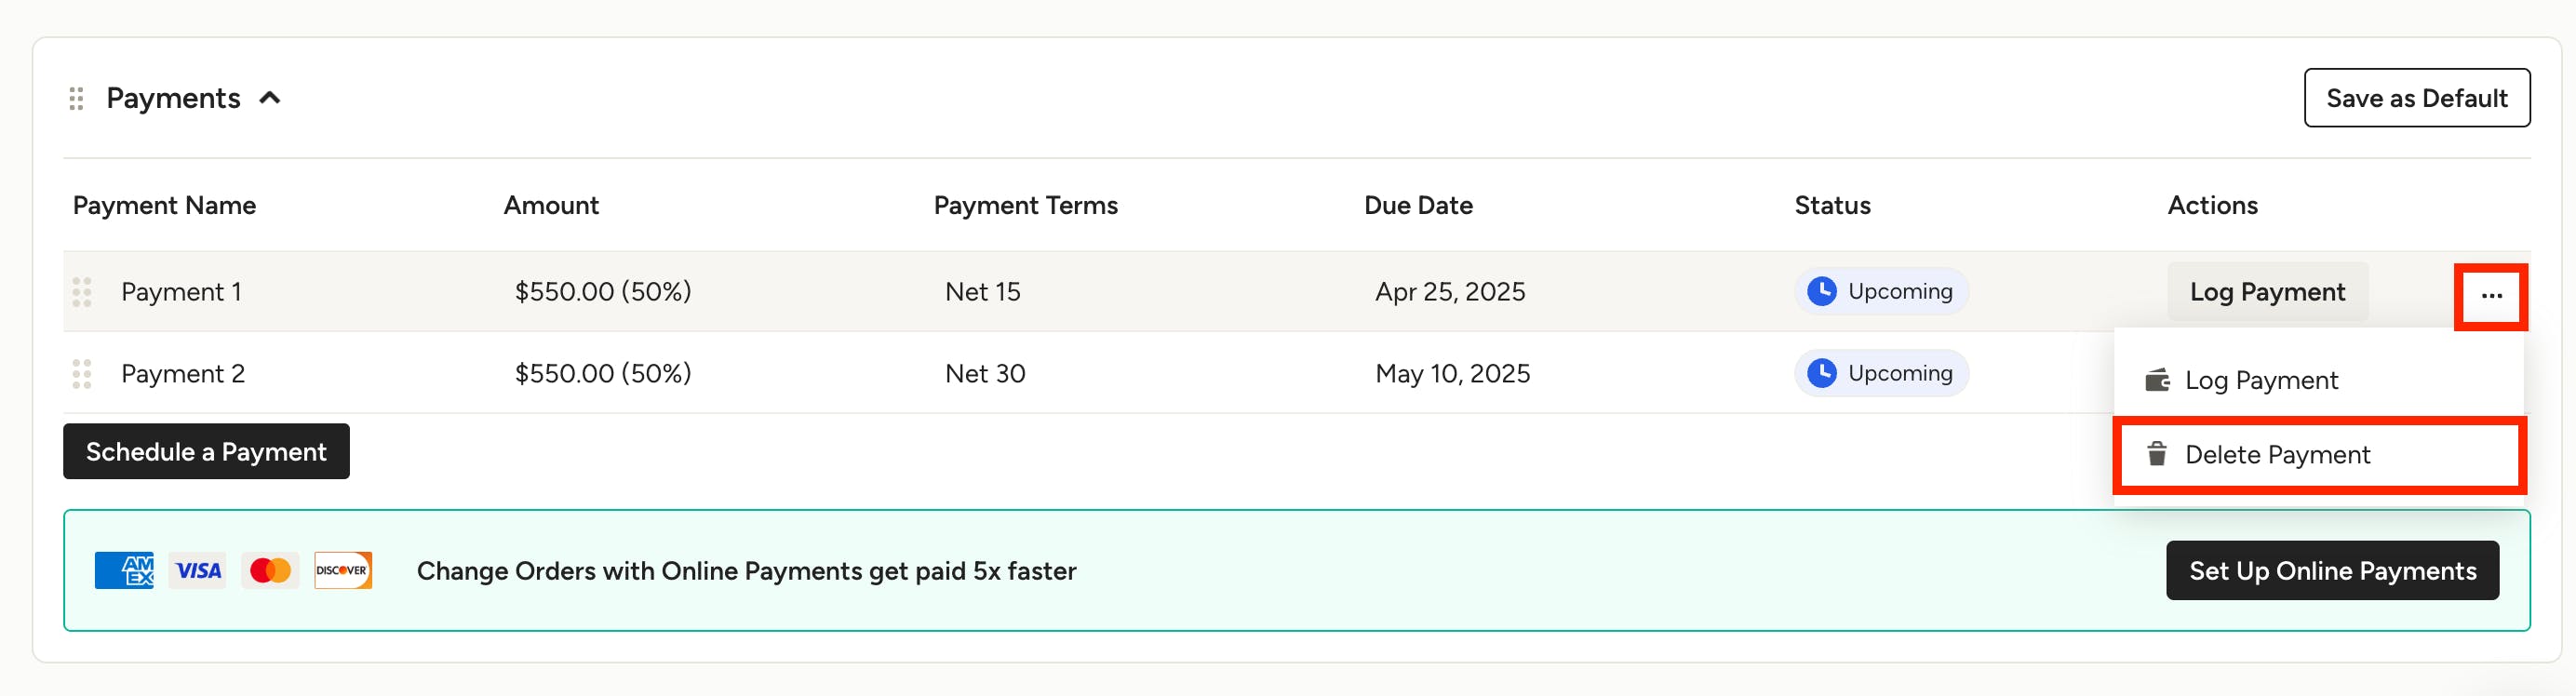Click the Mastercard logo icon
Viewport: 2576px width, 696px height.
click(x=270, y=571)
